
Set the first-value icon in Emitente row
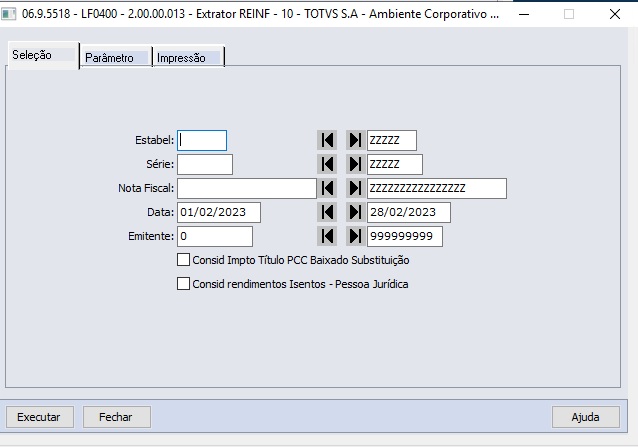point(327,236)
